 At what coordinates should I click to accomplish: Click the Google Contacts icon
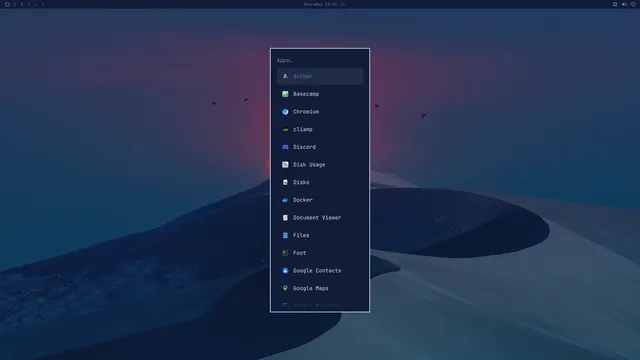[285, 271]
